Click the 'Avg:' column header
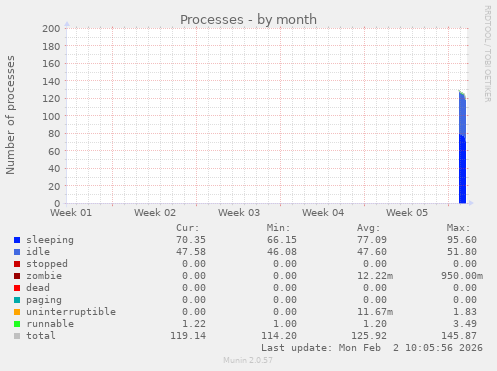 [368, 228]
